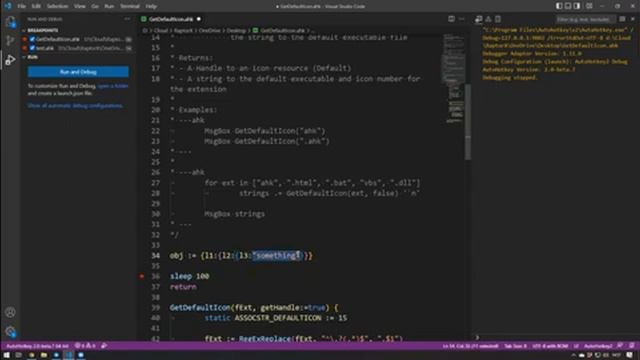The image size is (640, 360).
Task: Click errors and warnings status bar indicator
Action: [x=85, y=346]
